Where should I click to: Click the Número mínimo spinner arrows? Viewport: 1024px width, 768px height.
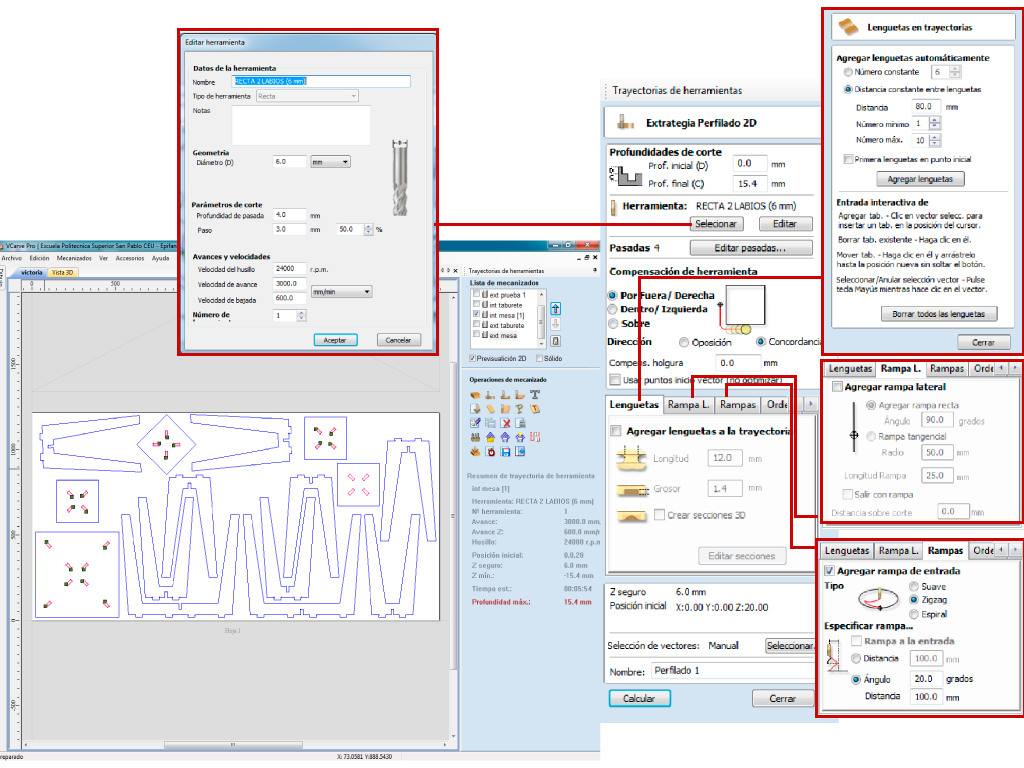click(935, 123)
